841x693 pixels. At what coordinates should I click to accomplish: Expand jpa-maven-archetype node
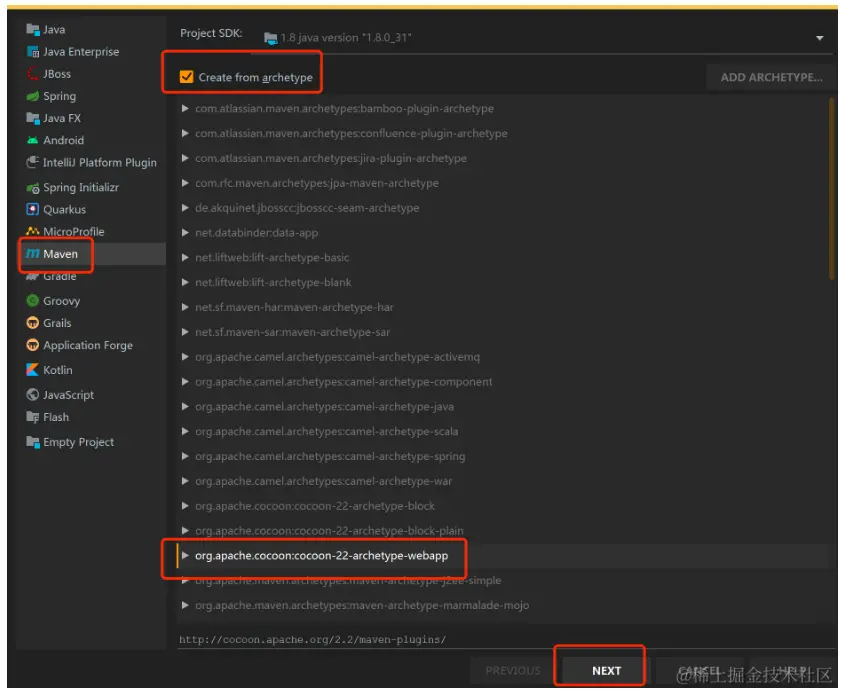185,183
